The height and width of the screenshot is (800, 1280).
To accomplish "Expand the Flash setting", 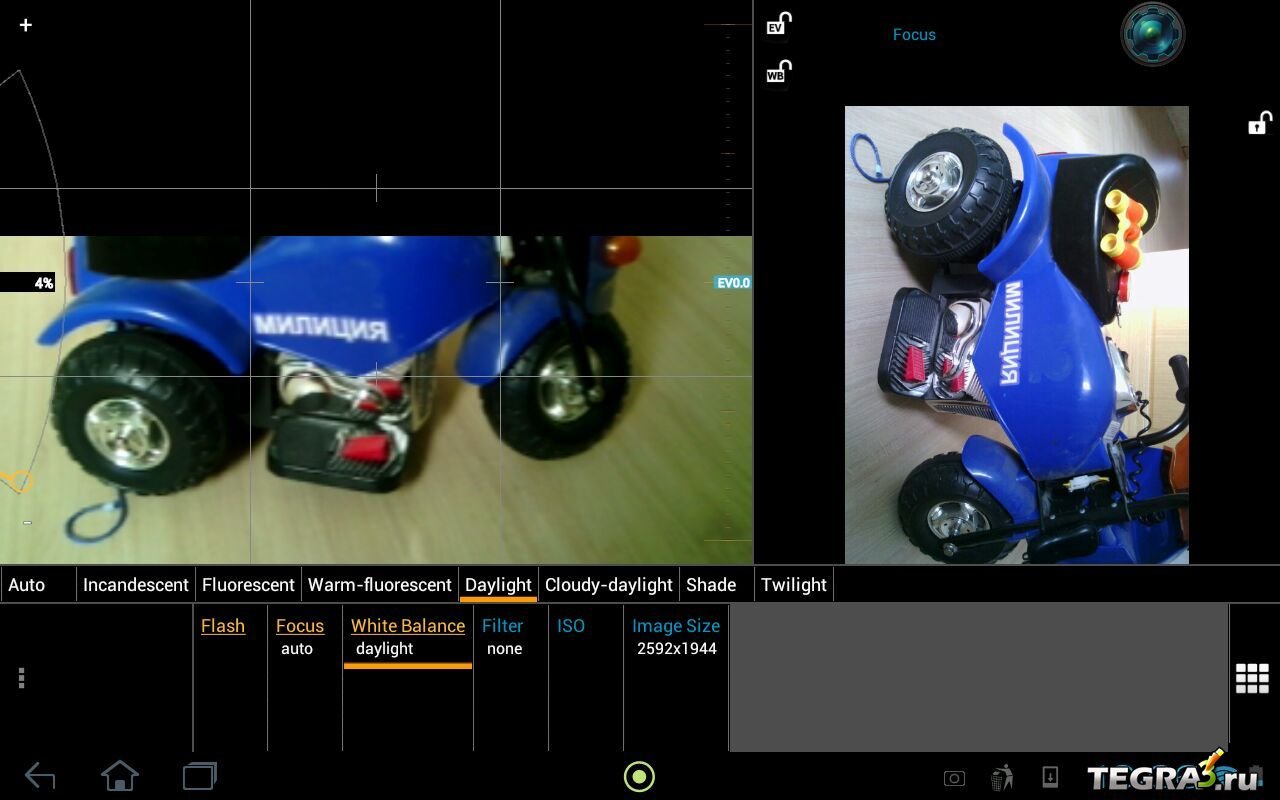I will [x=223, y=626].
